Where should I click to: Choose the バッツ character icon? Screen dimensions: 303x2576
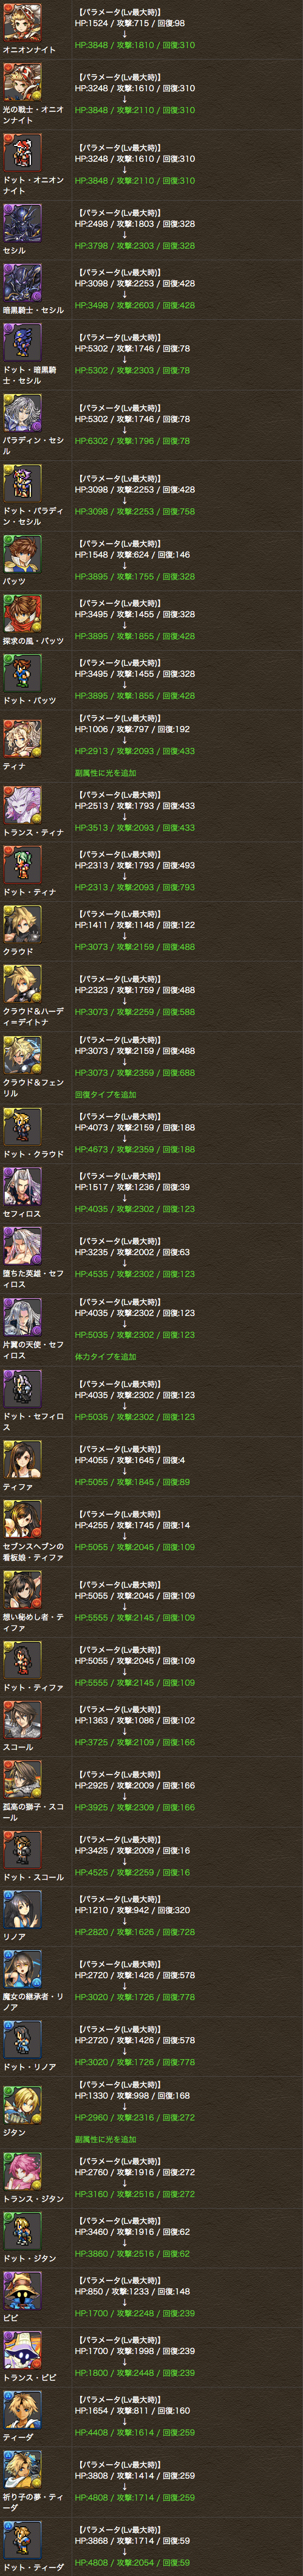(22, 555)
